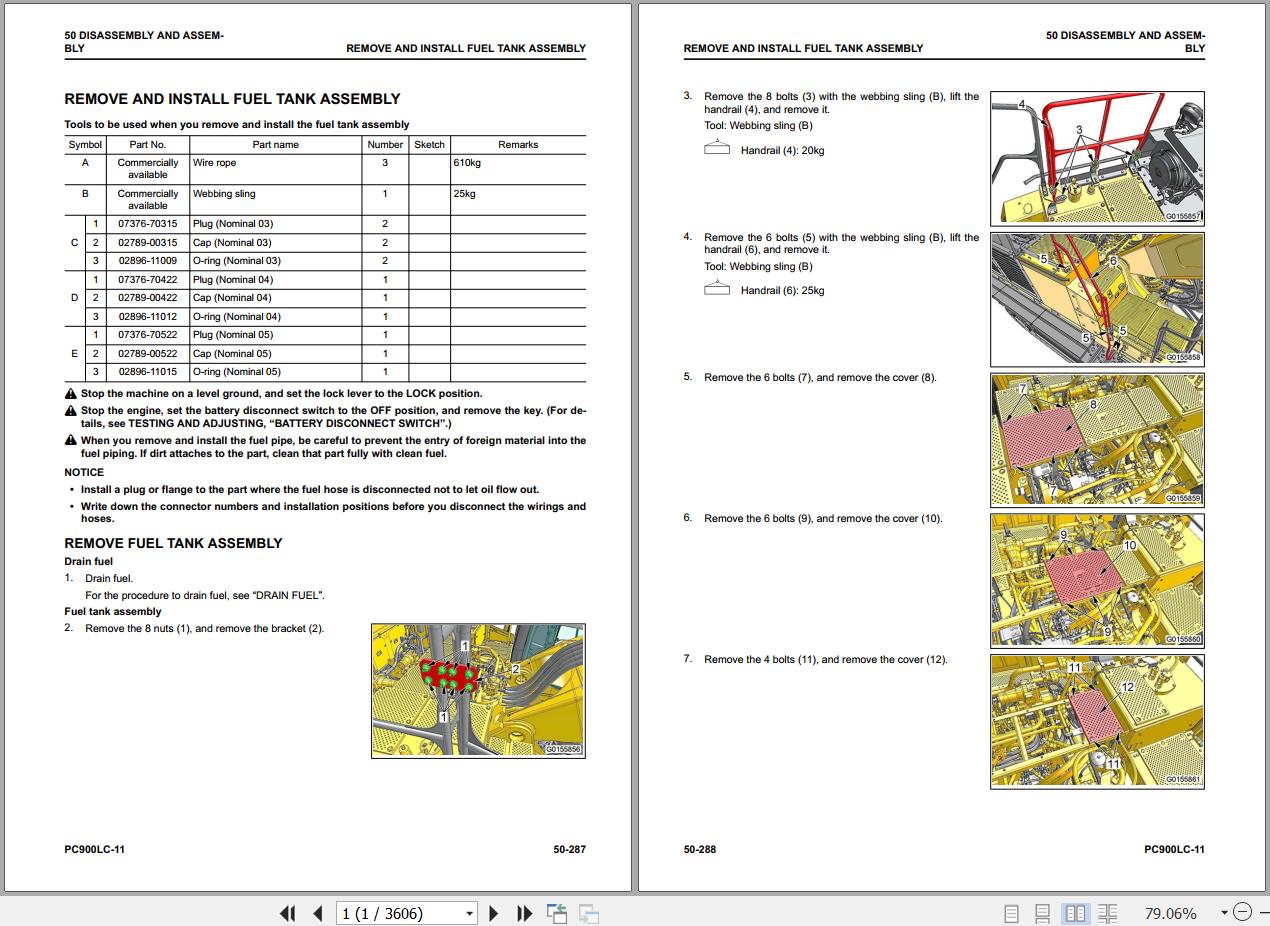Click the page number input field
The height and width of the screenshot is (926, 1270).
(399, 913)
